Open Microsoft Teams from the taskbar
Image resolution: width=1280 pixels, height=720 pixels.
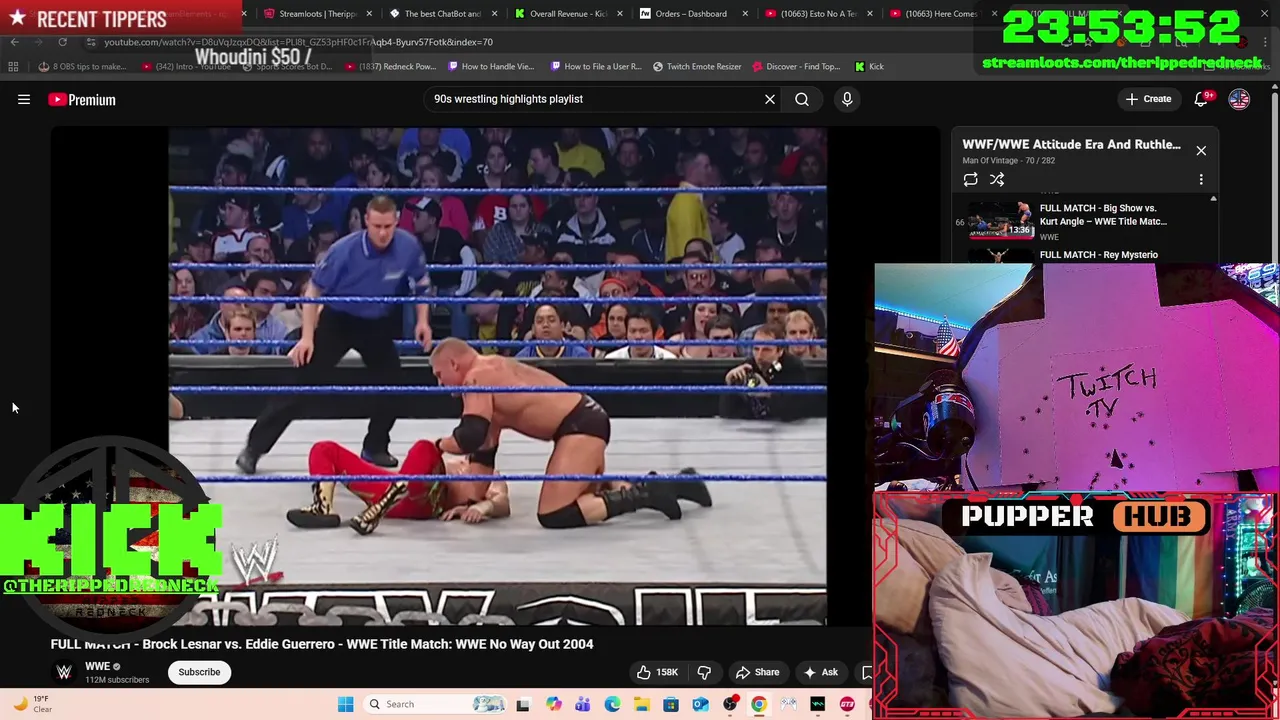pyautogui.click(x=582, y=704)
